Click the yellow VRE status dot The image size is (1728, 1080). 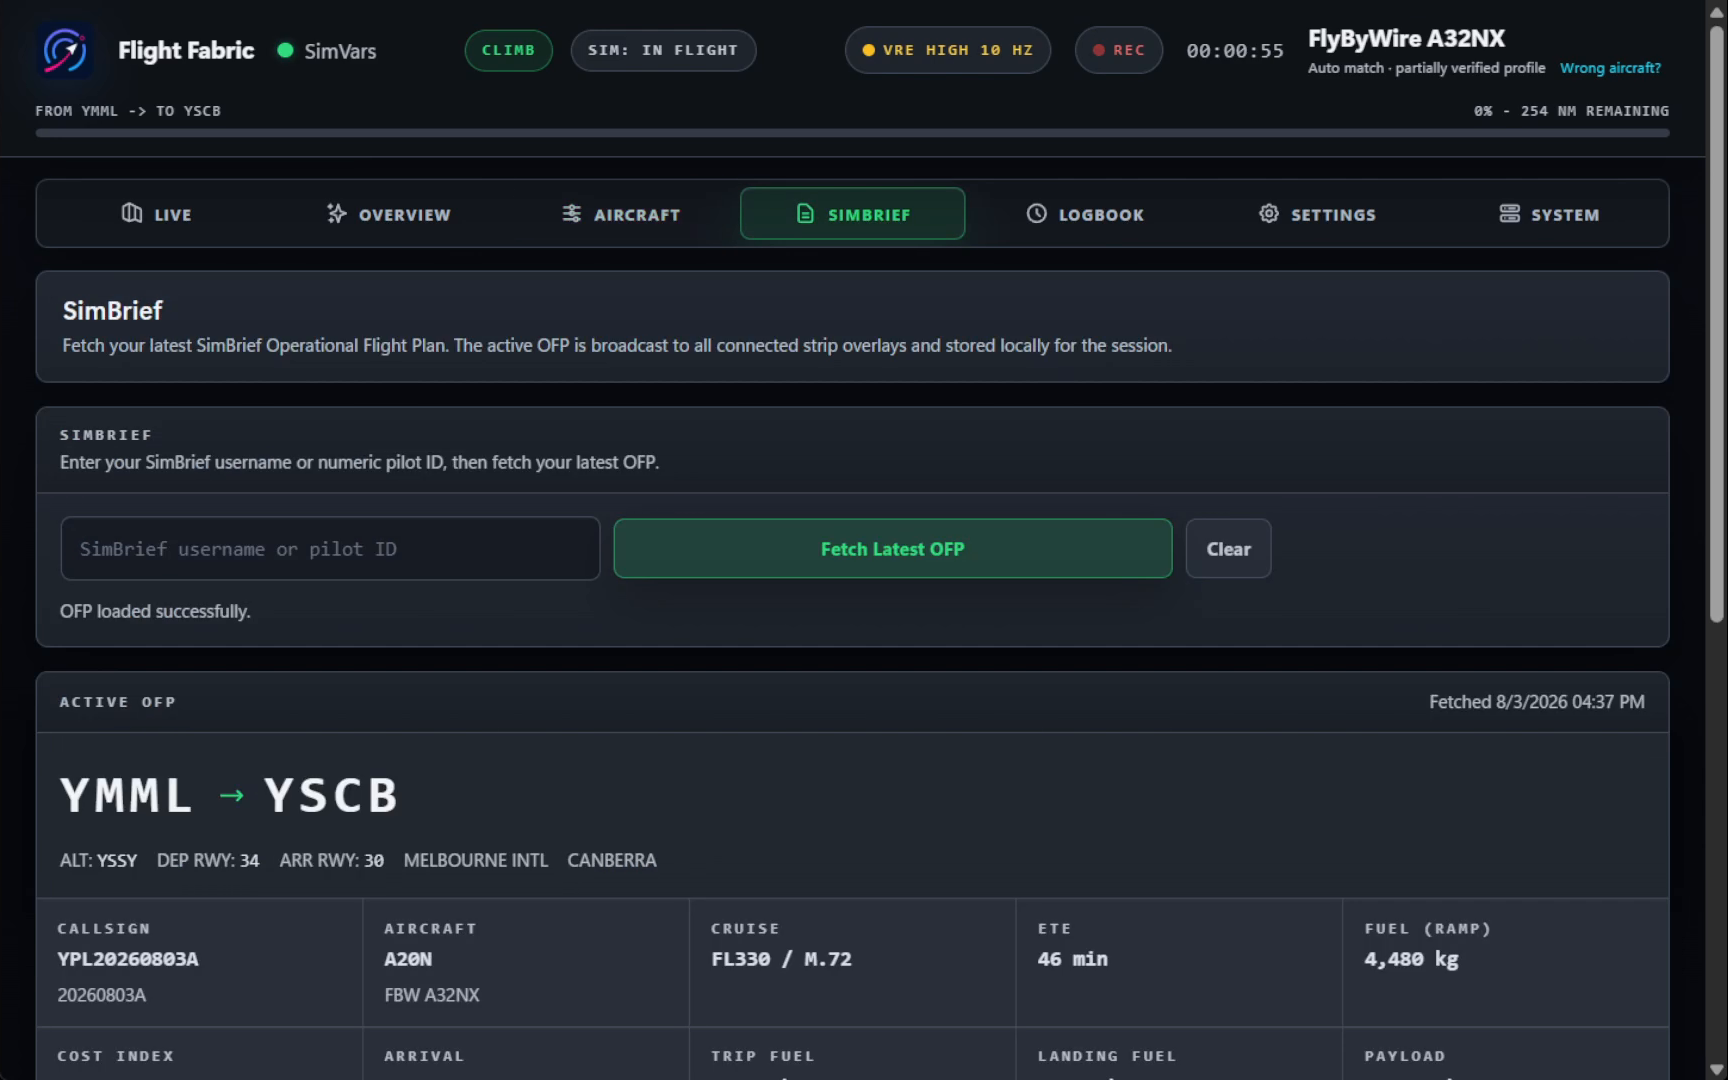click(x=868, y=50)
